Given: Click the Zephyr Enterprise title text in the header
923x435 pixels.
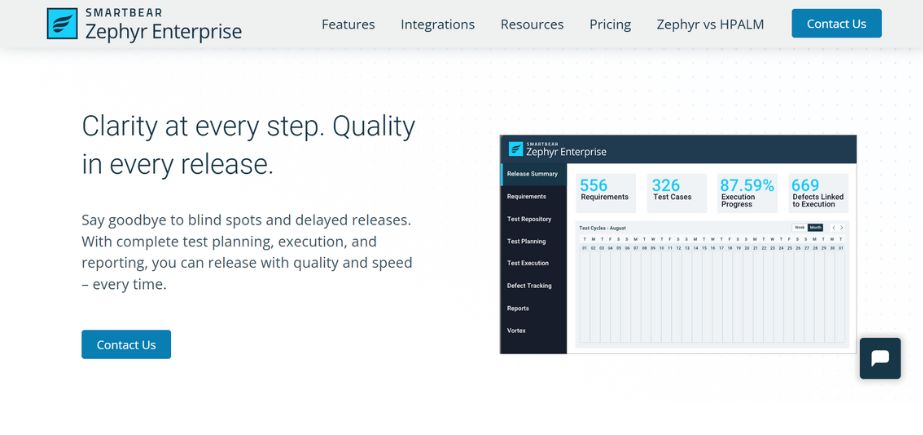Looking at the screenshot, I should coord(164,31).
